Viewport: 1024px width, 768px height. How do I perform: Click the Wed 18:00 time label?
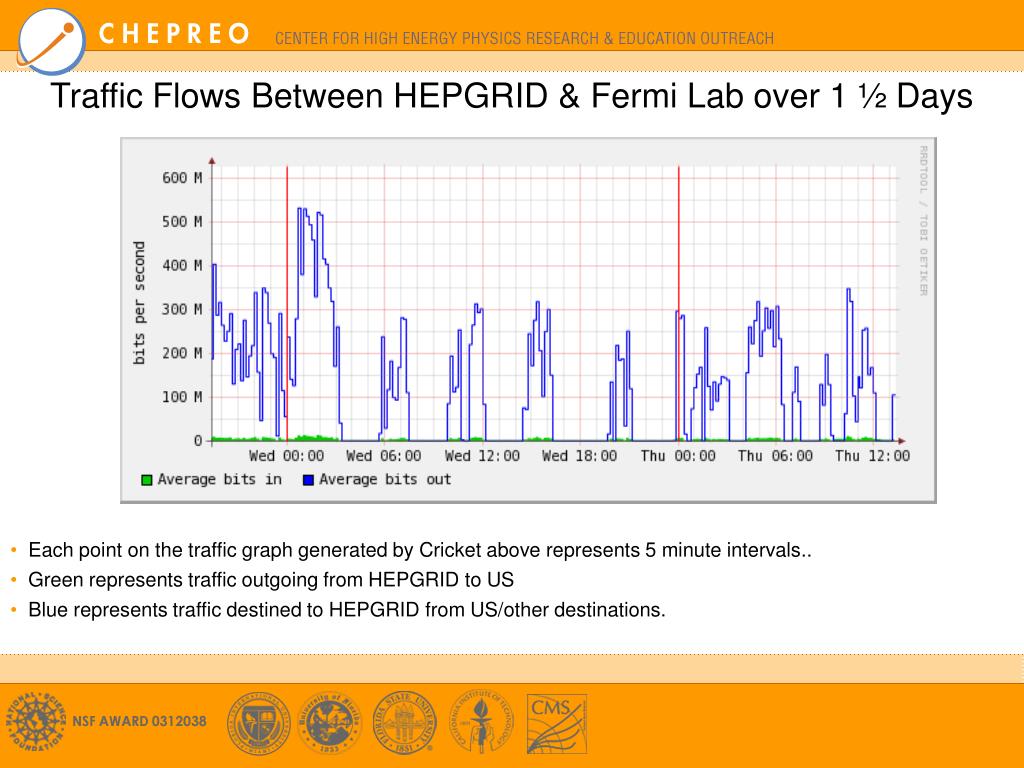tap(579, 456)
